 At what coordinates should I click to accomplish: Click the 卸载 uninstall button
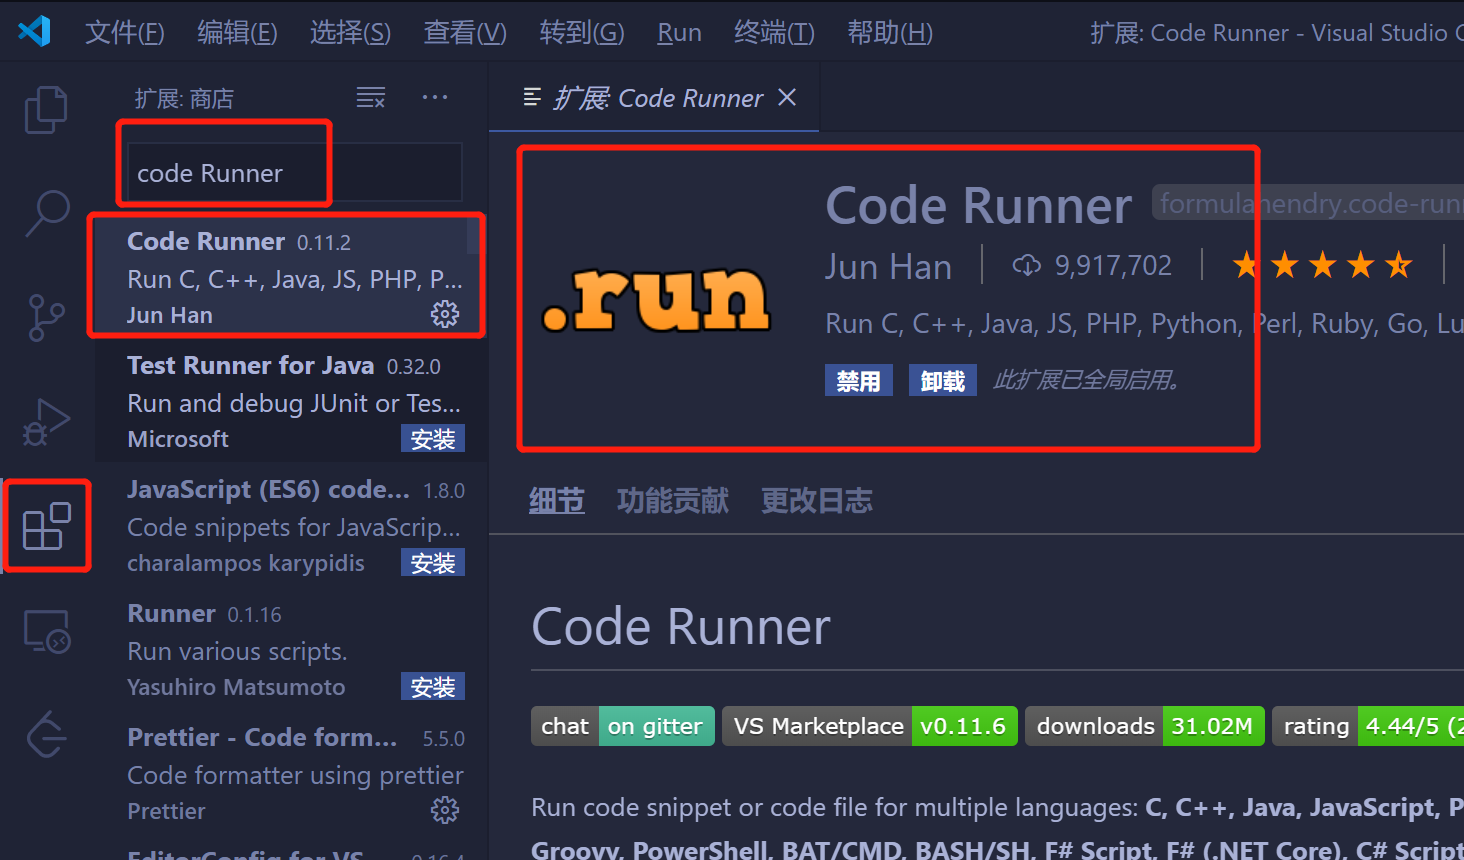(943, 380)
